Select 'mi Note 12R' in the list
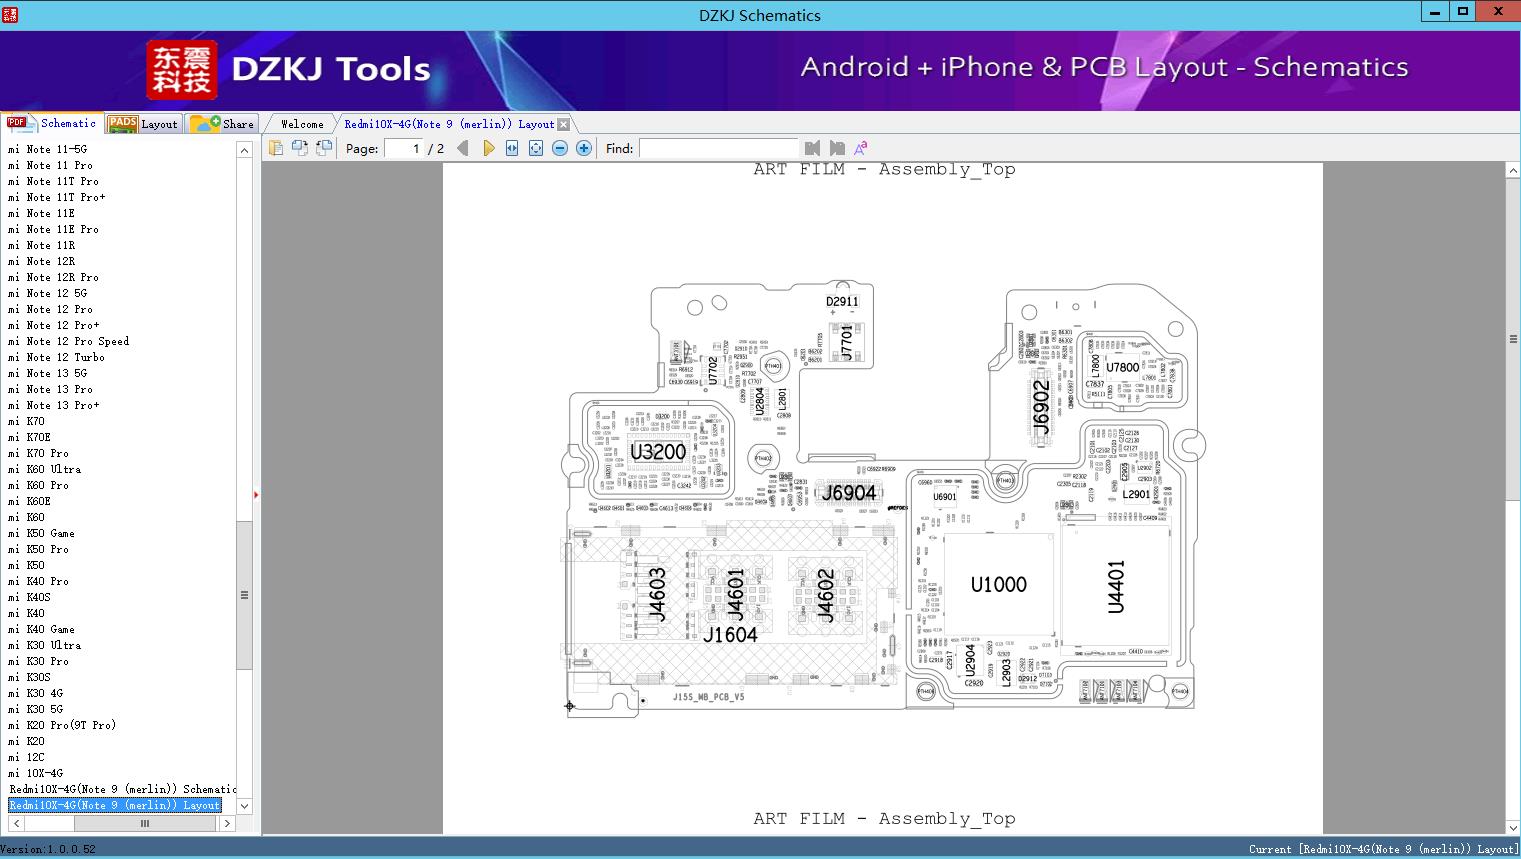Viewport: 1521px width, 859px height. pos(41,261)
